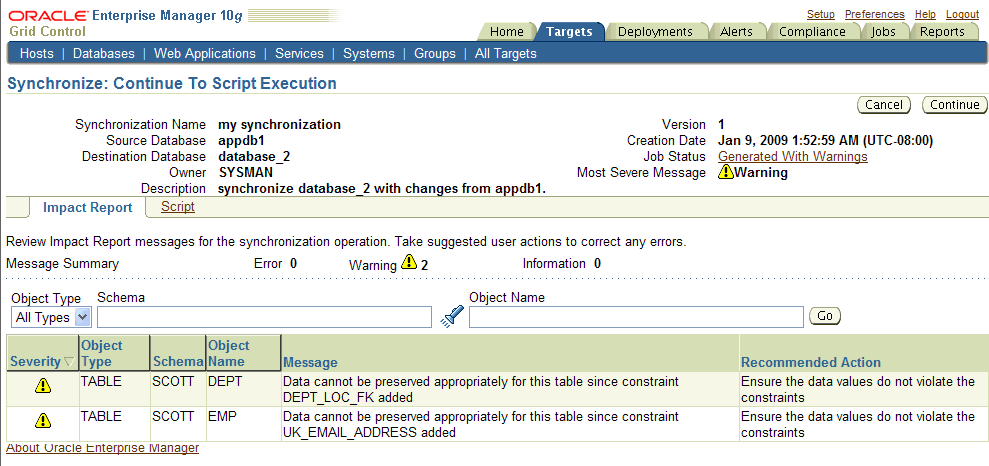This screenshot has width=989, height=466.
Task: Sort by the Severity column arrow
Action: point(69,362)
